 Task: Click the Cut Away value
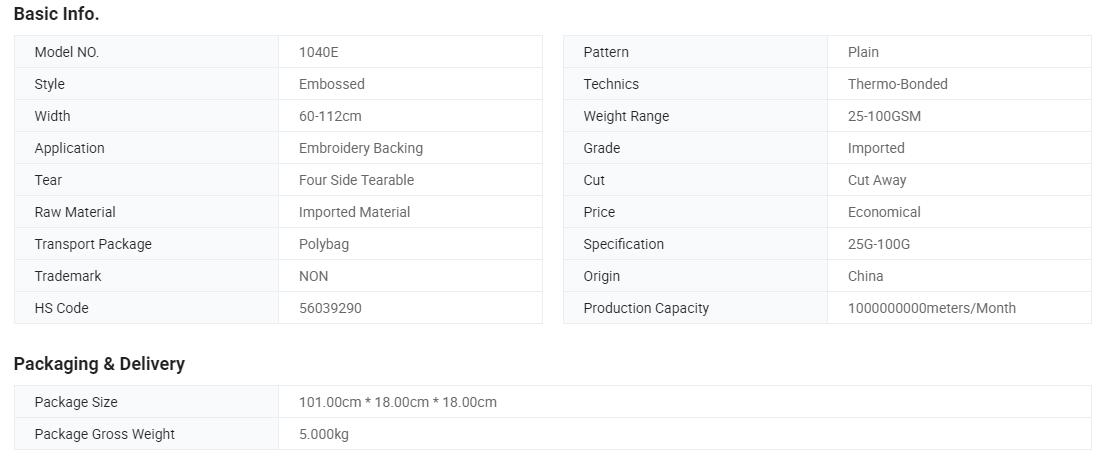877,180
